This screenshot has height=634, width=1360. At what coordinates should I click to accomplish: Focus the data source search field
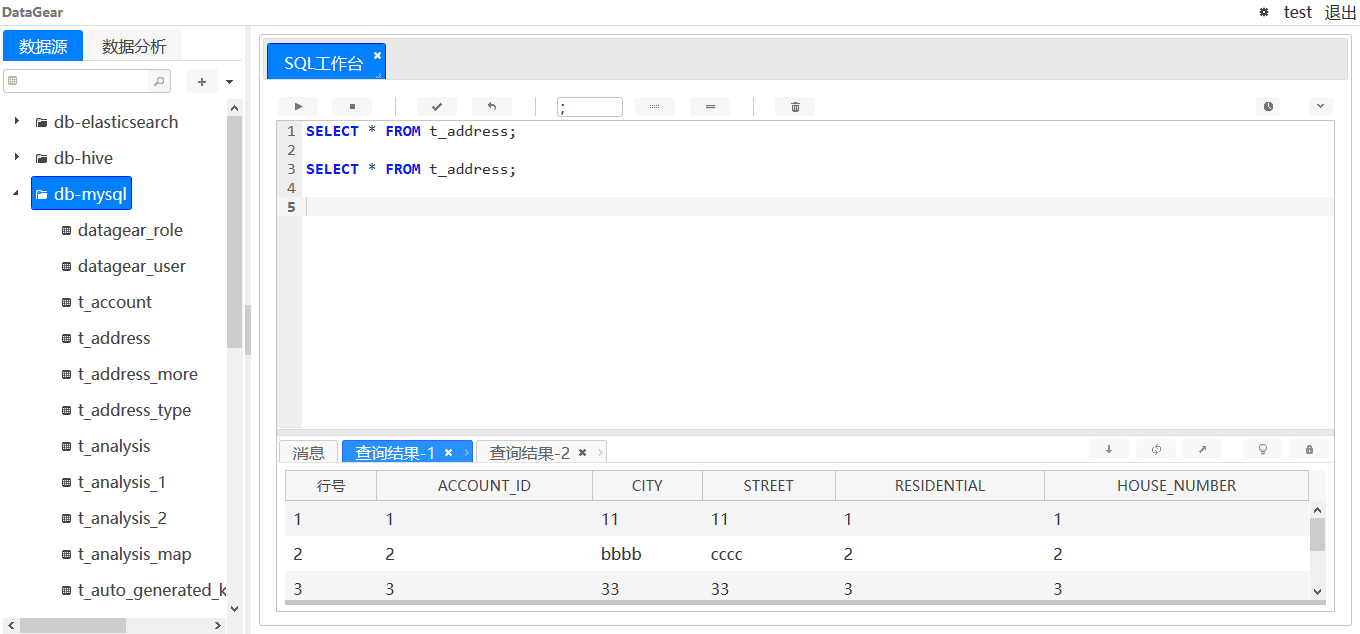[87, 81]
